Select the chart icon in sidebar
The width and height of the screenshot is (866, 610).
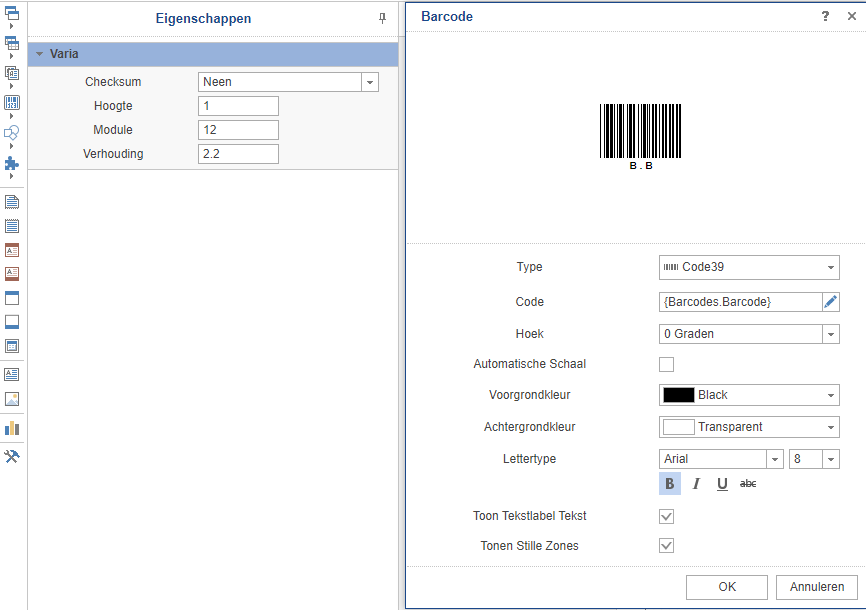pos(12,428)
